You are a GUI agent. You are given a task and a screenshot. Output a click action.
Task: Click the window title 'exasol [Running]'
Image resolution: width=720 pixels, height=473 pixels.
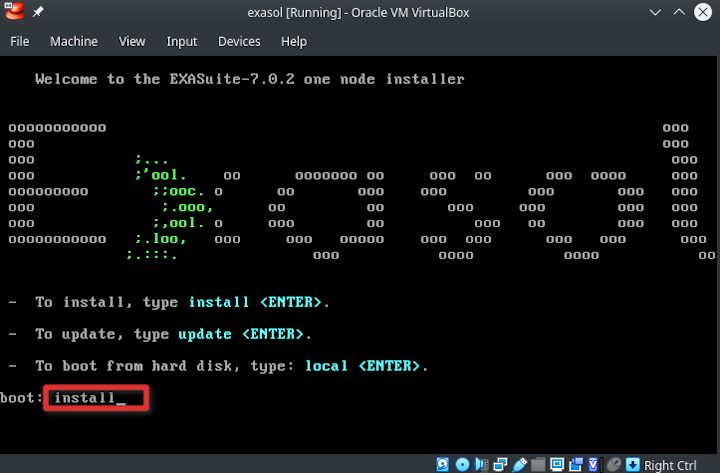(x=294, y=12)
